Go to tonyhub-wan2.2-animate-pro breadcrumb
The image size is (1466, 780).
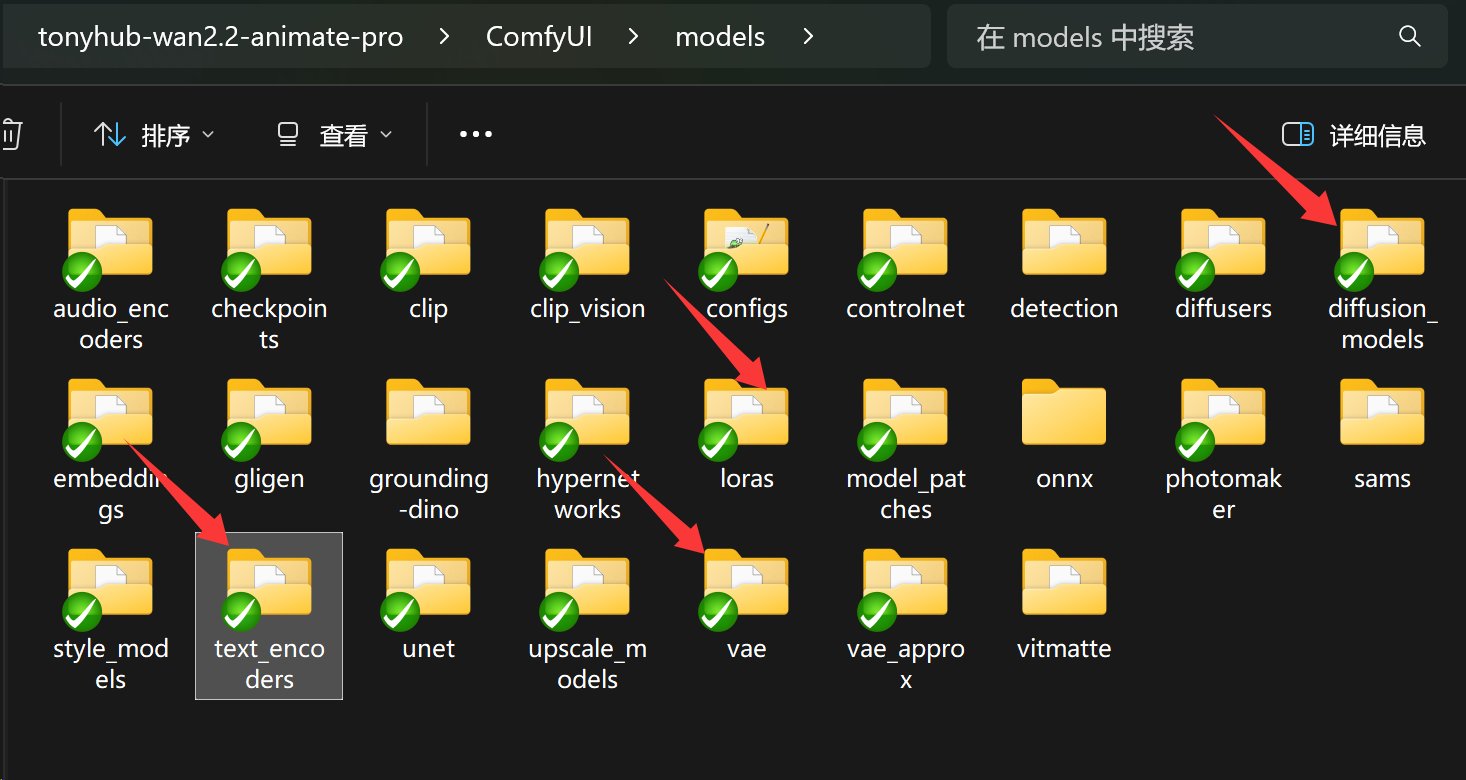tap(220, 37)
